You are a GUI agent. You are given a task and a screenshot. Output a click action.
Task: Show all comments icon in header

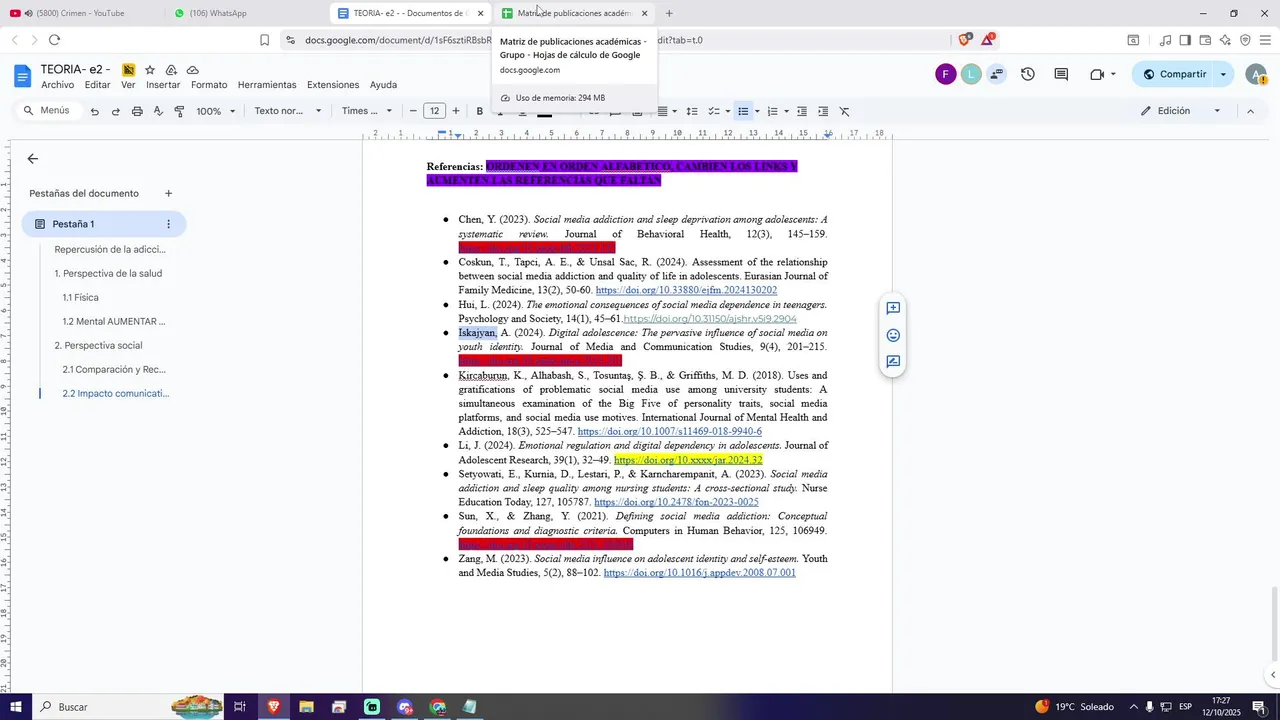click(1061, 74)
